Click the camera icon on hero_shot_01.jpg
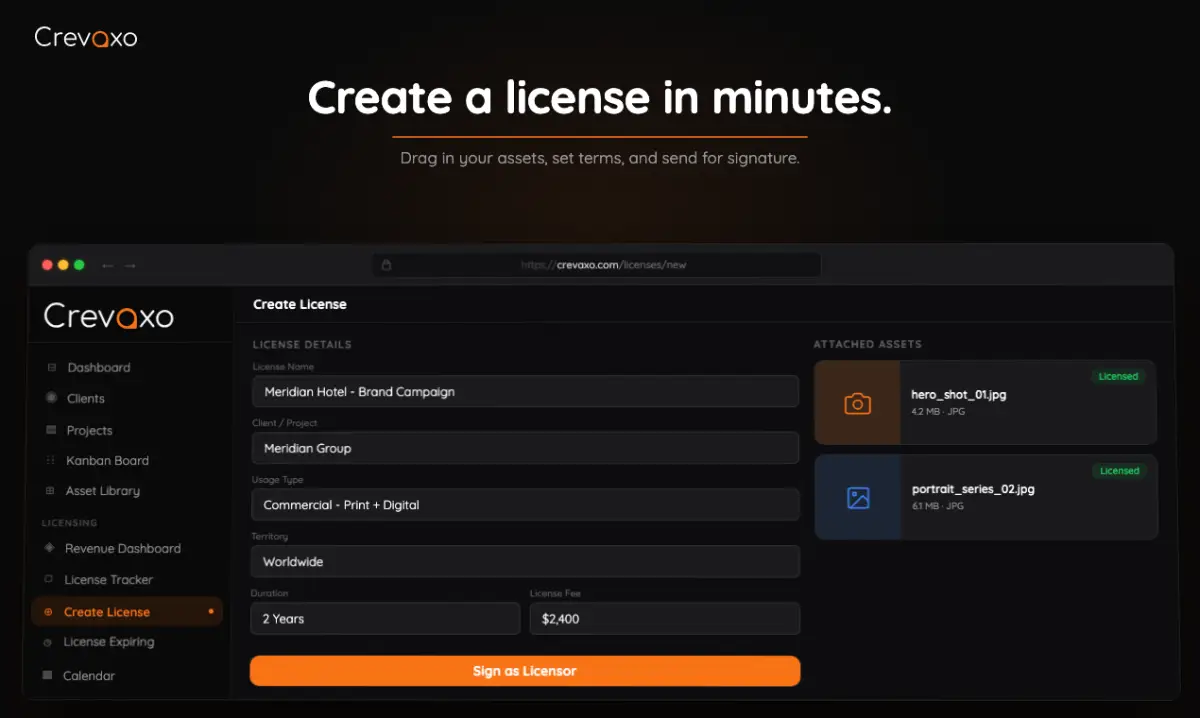1200x718 pixels. pos(857,403)
